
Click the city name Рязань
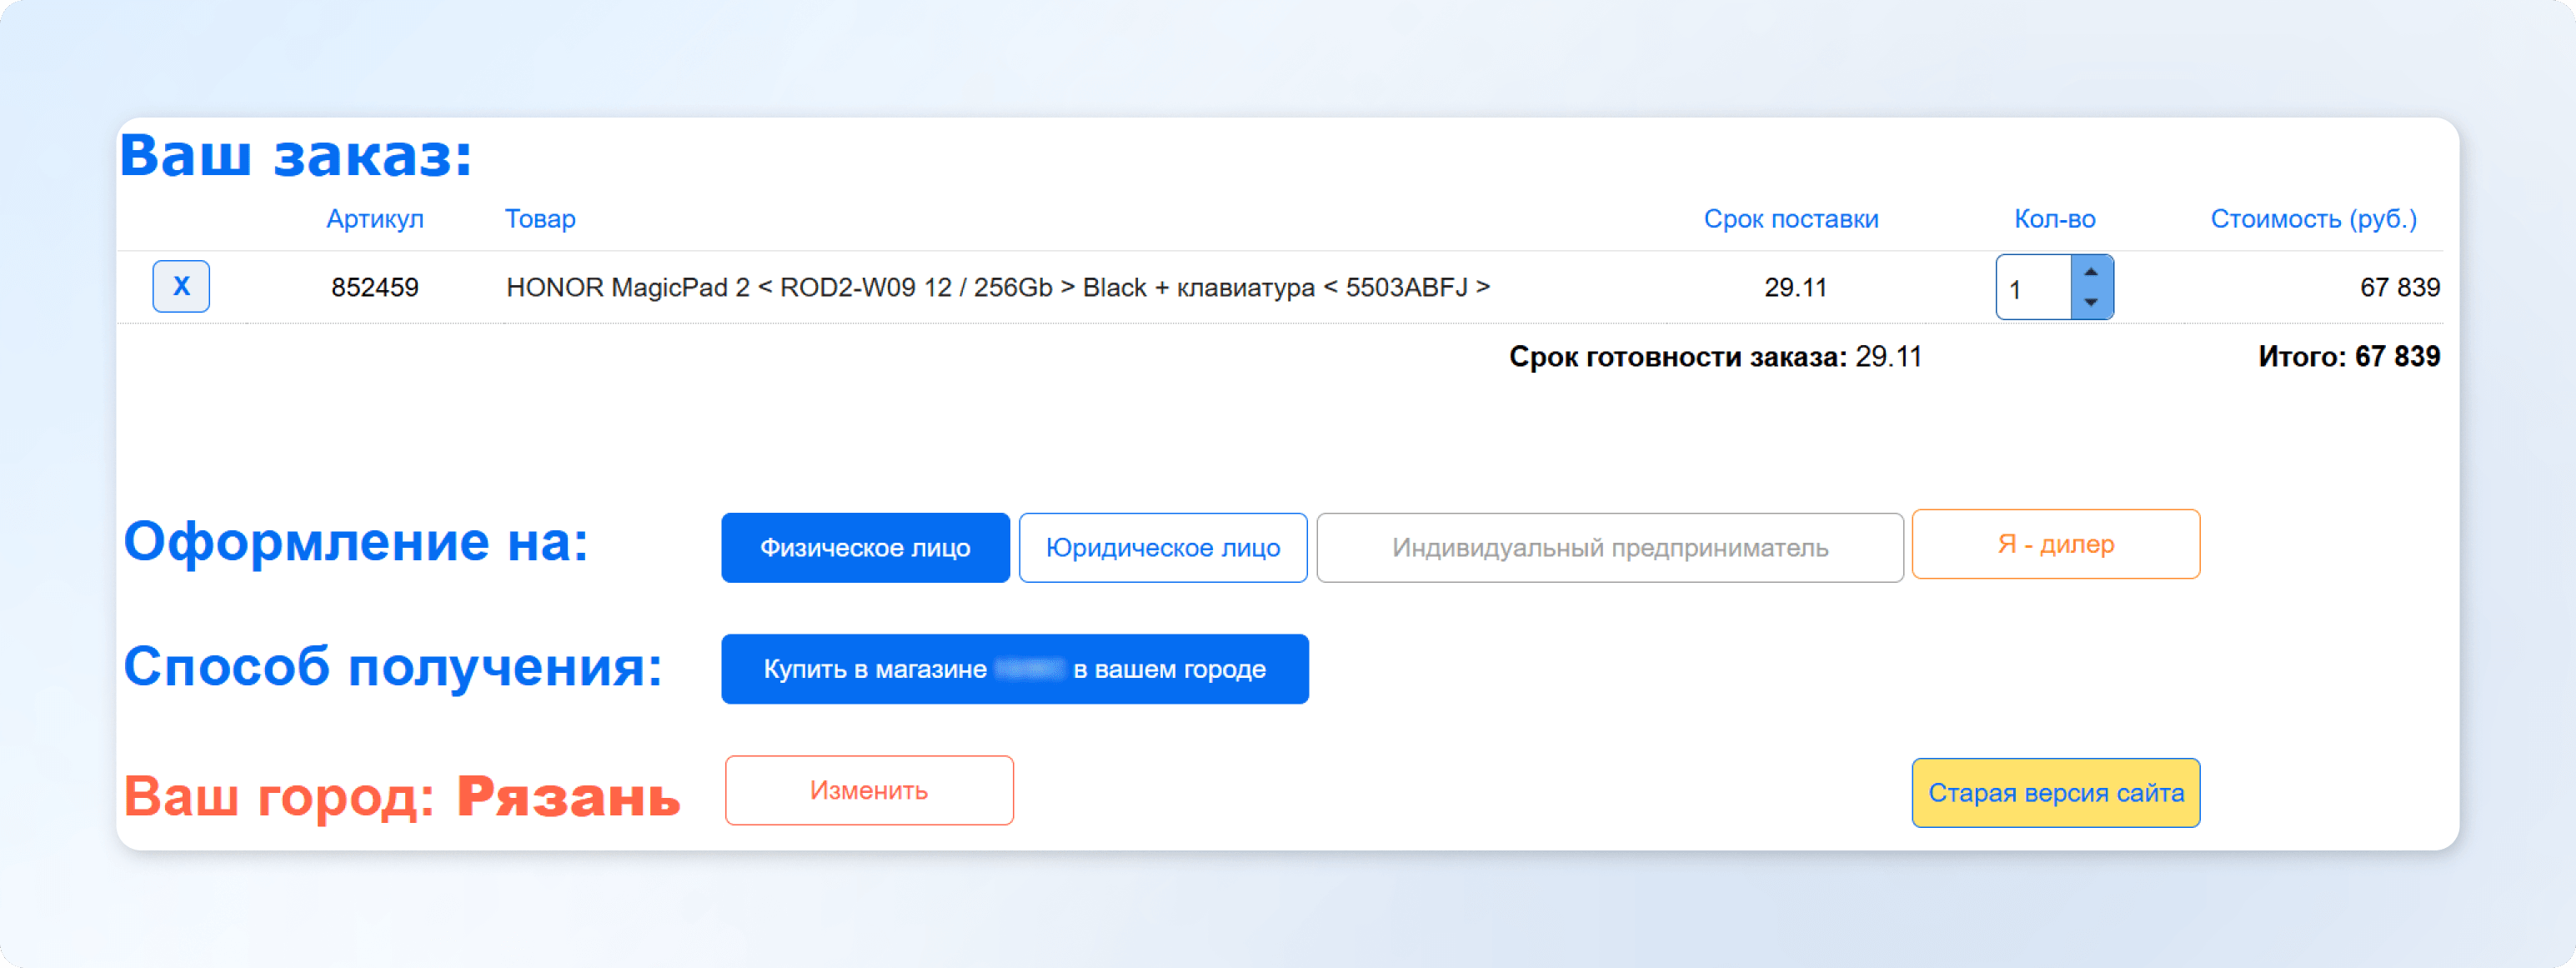(x=567, y=798)
